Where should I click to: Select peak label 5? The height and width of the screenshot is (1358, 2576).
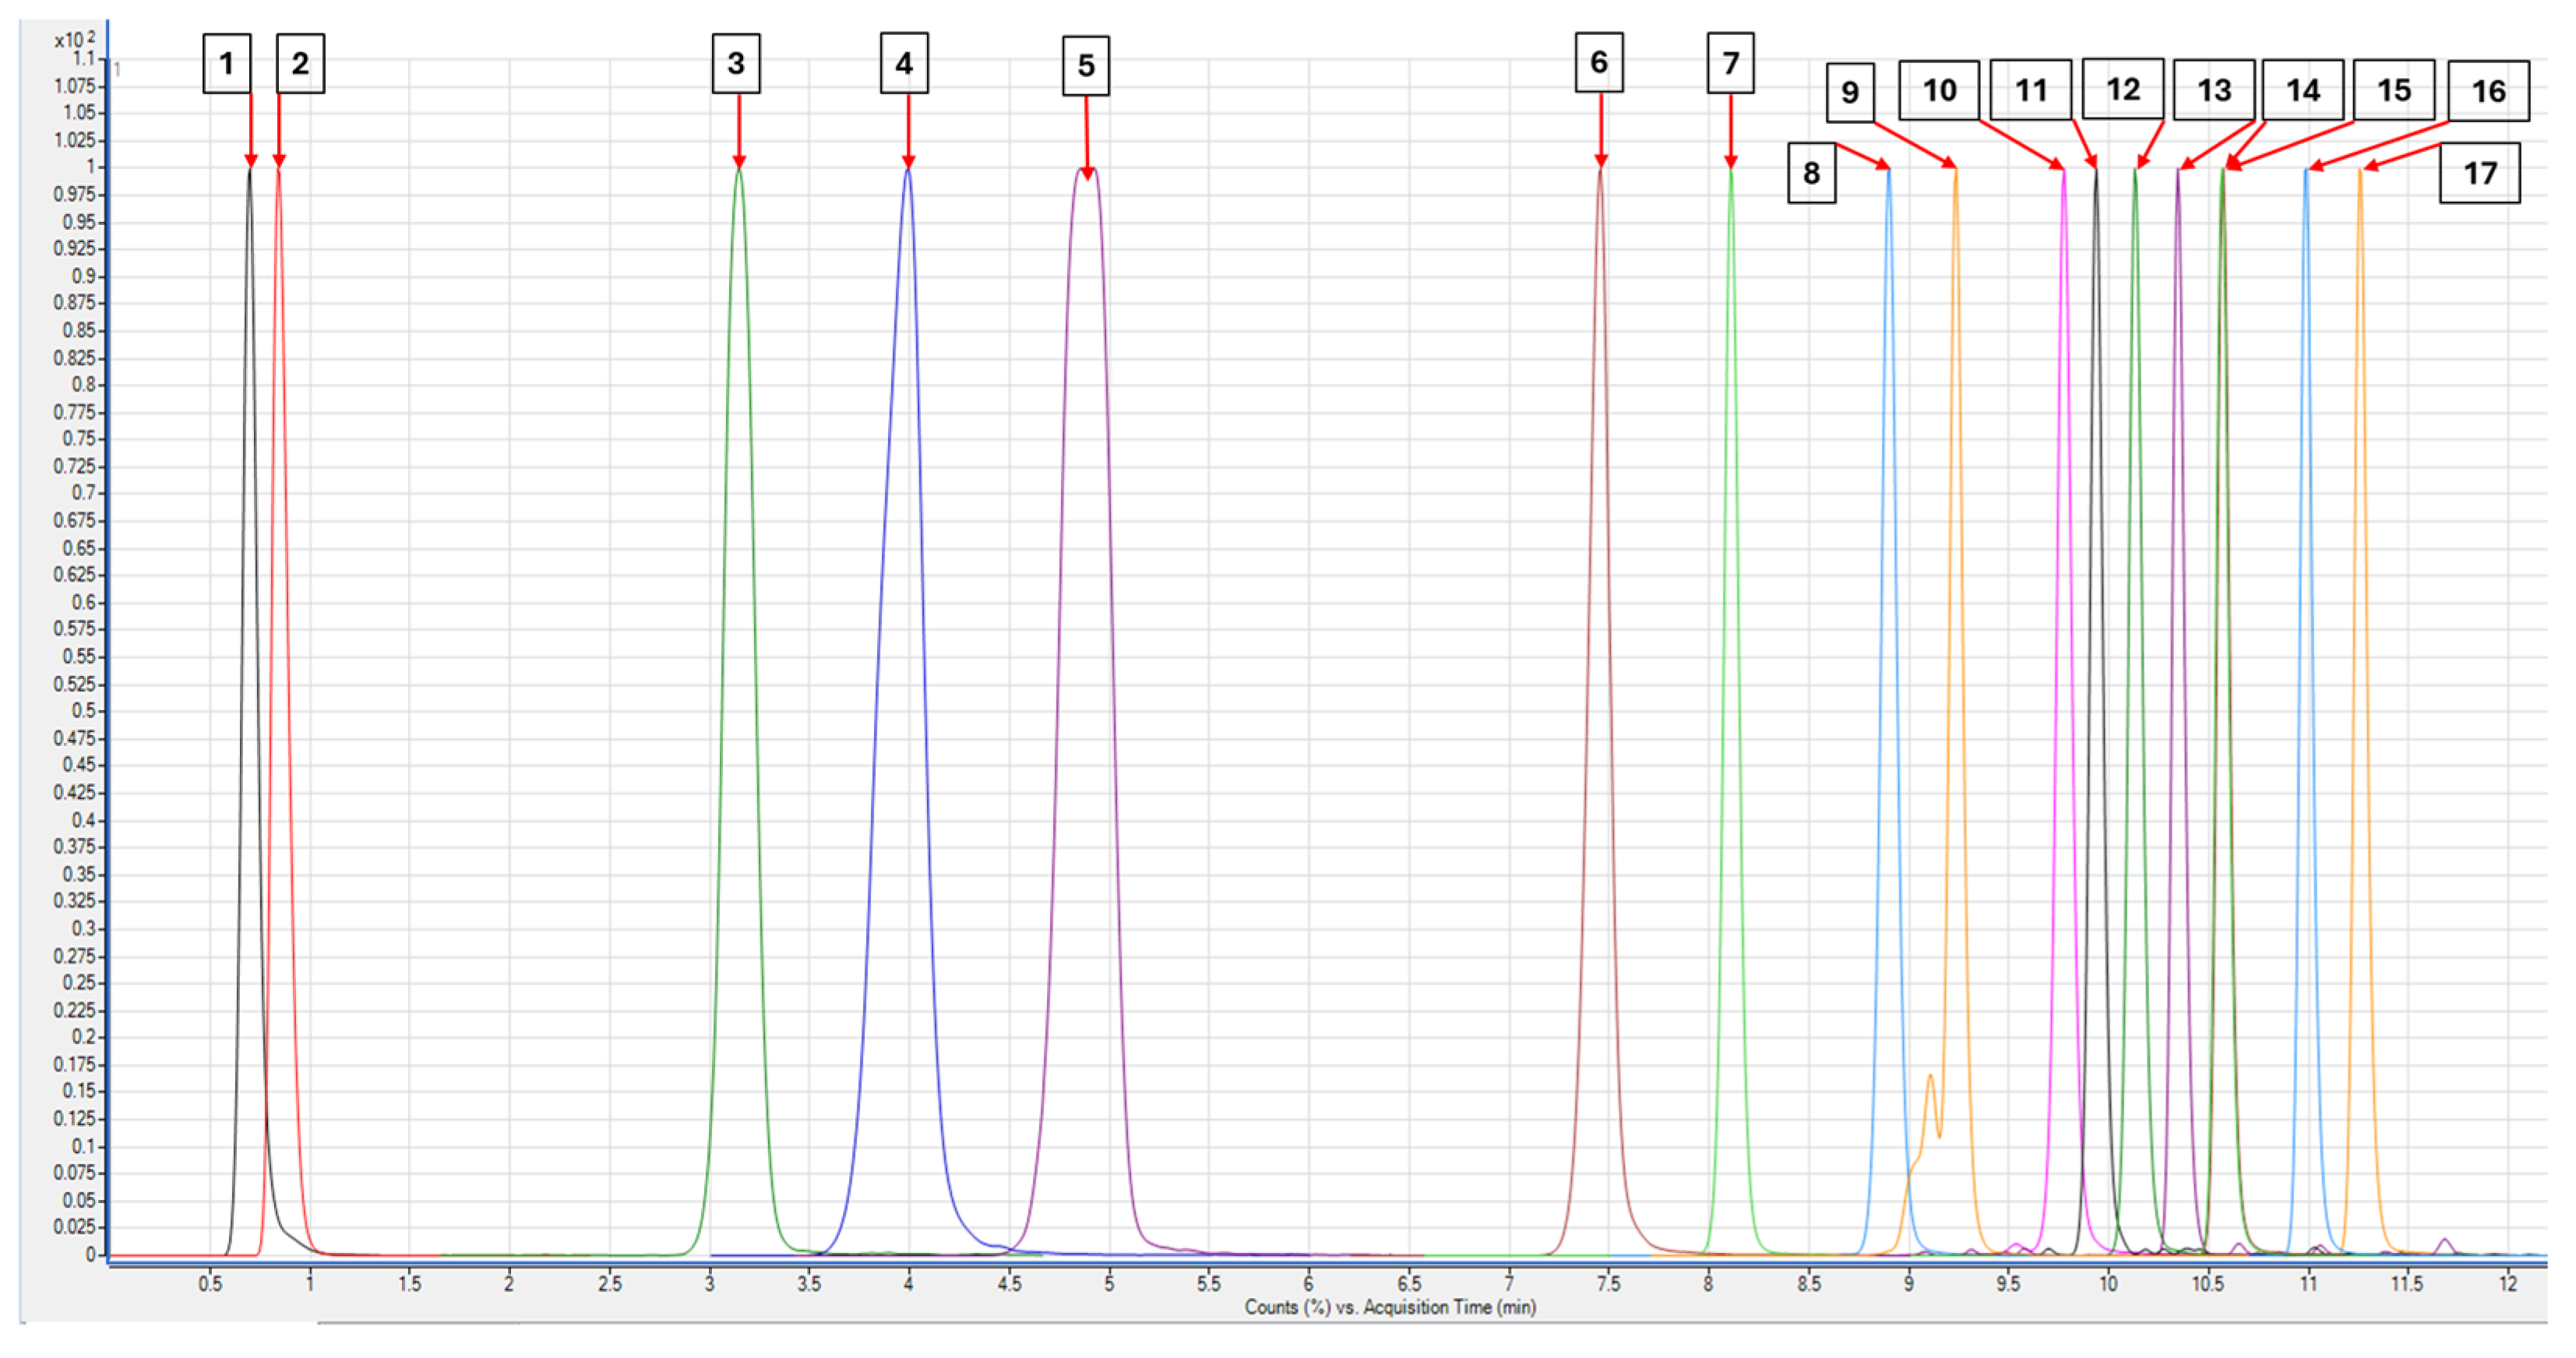tap(1086, 66)
